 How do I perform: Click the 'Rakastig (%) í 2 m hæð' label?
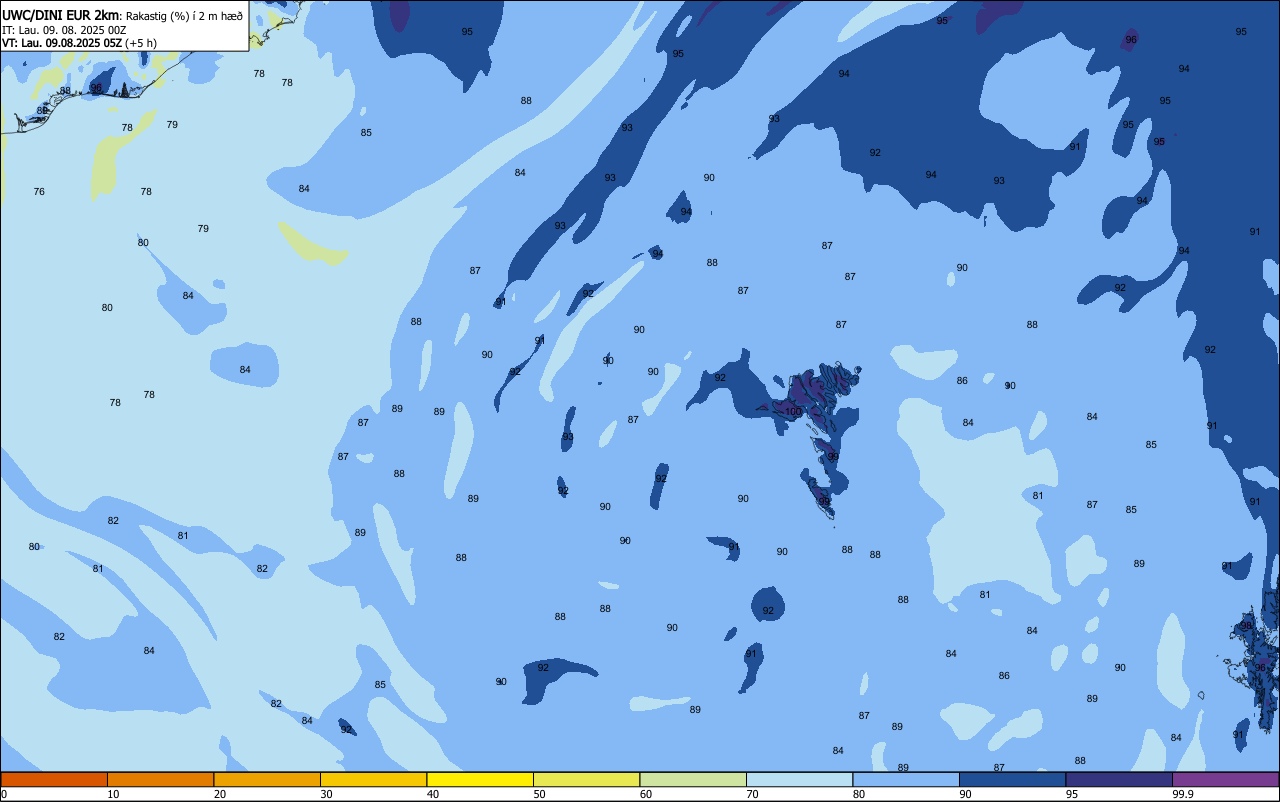pyautogui.click(x=184, y=16)
